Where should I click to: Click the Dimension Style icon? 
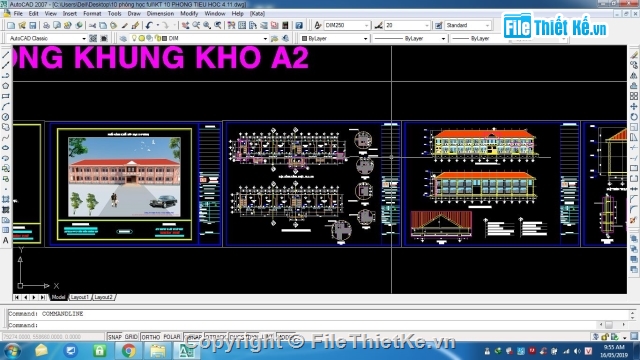378,25
